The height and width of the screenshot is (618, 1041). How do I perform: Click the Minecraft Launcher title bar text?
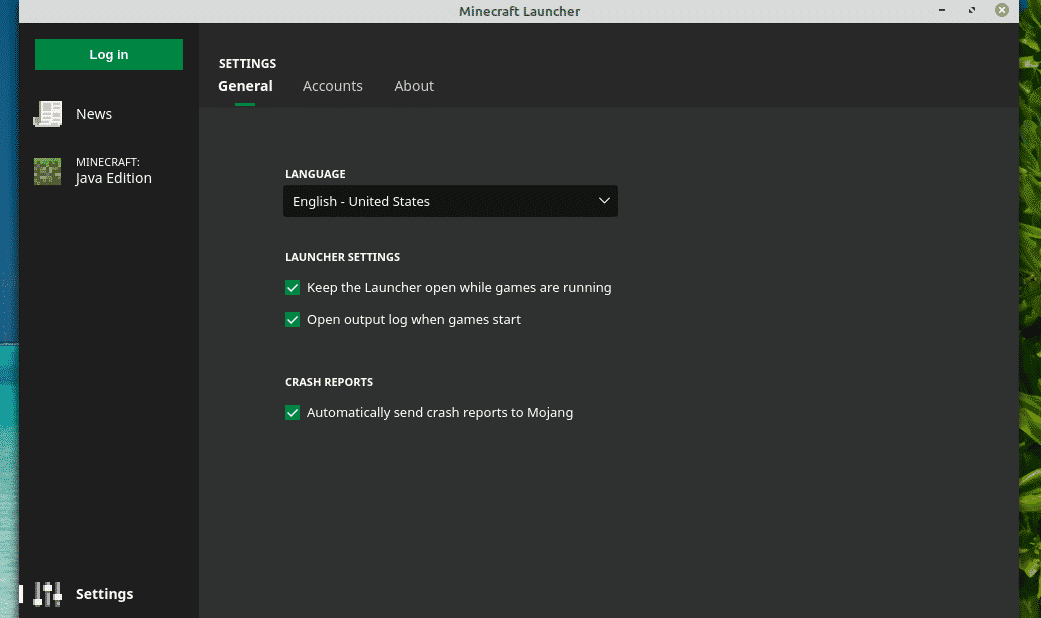(x=519, y=11)
